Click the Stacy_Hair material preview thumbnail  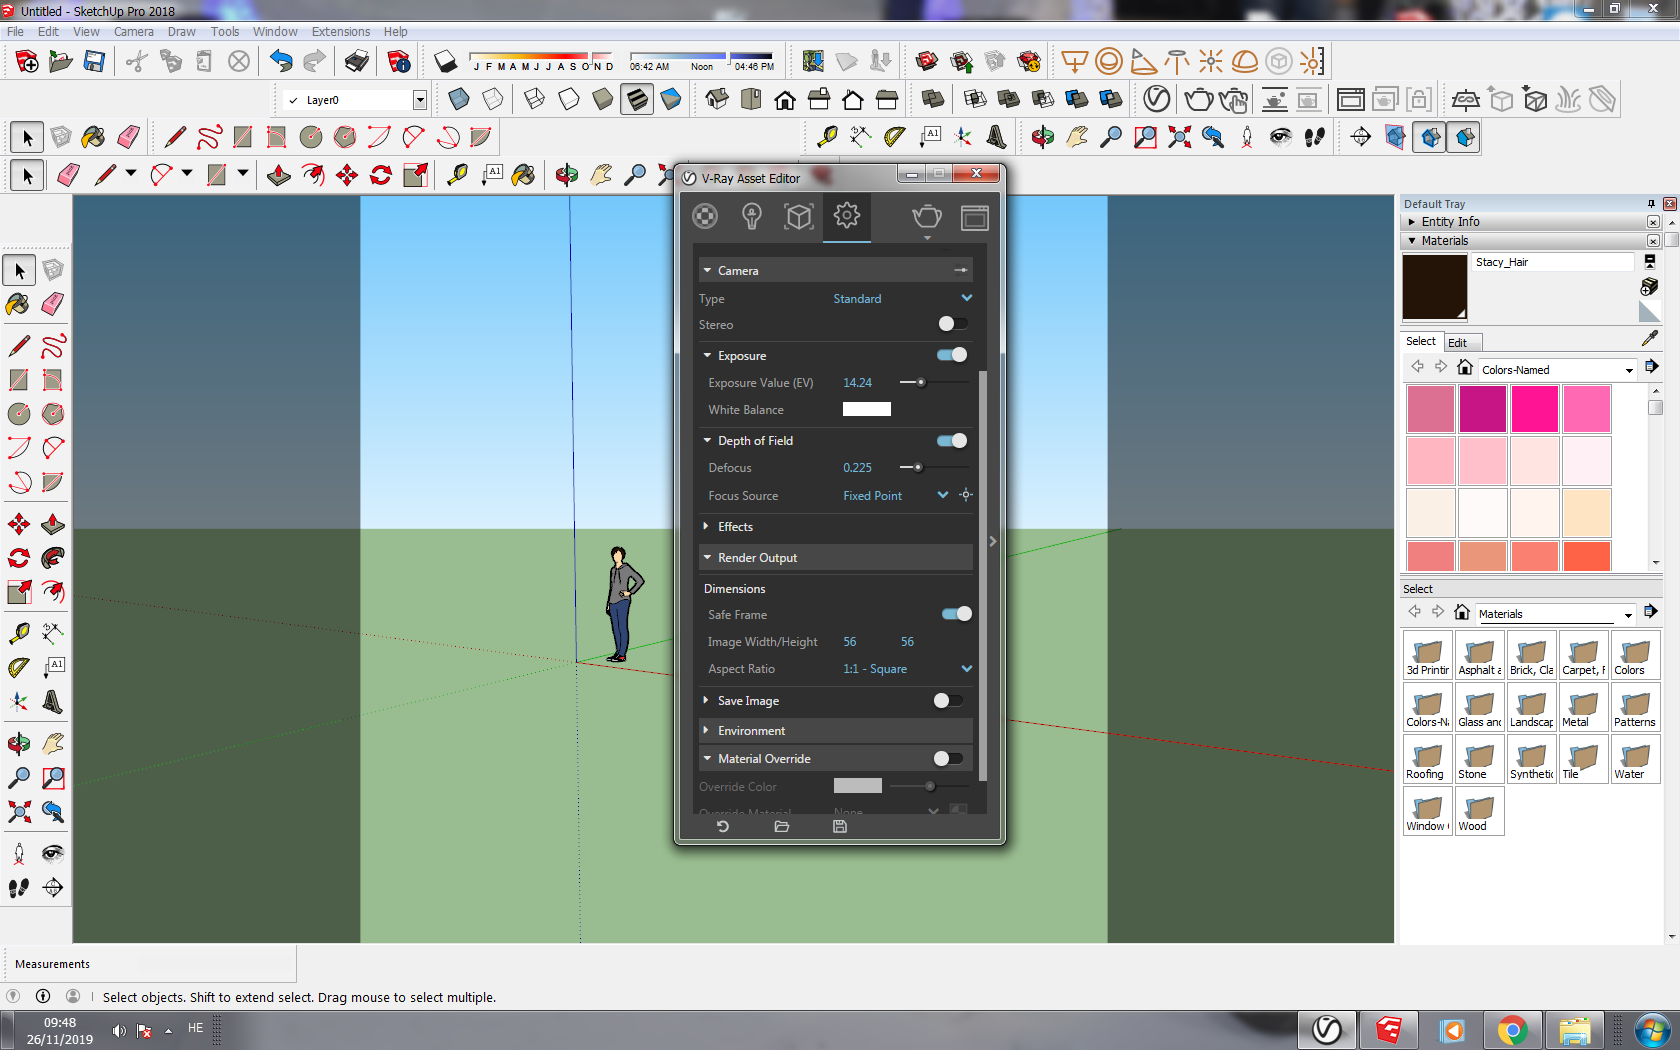1435,287
